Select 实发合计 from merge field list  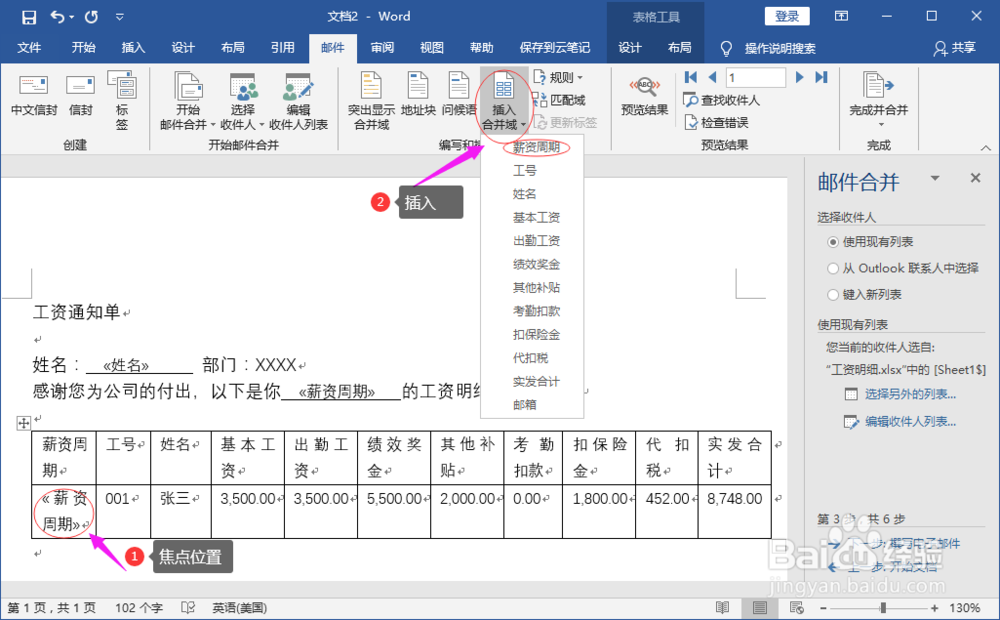pos(536,381)
